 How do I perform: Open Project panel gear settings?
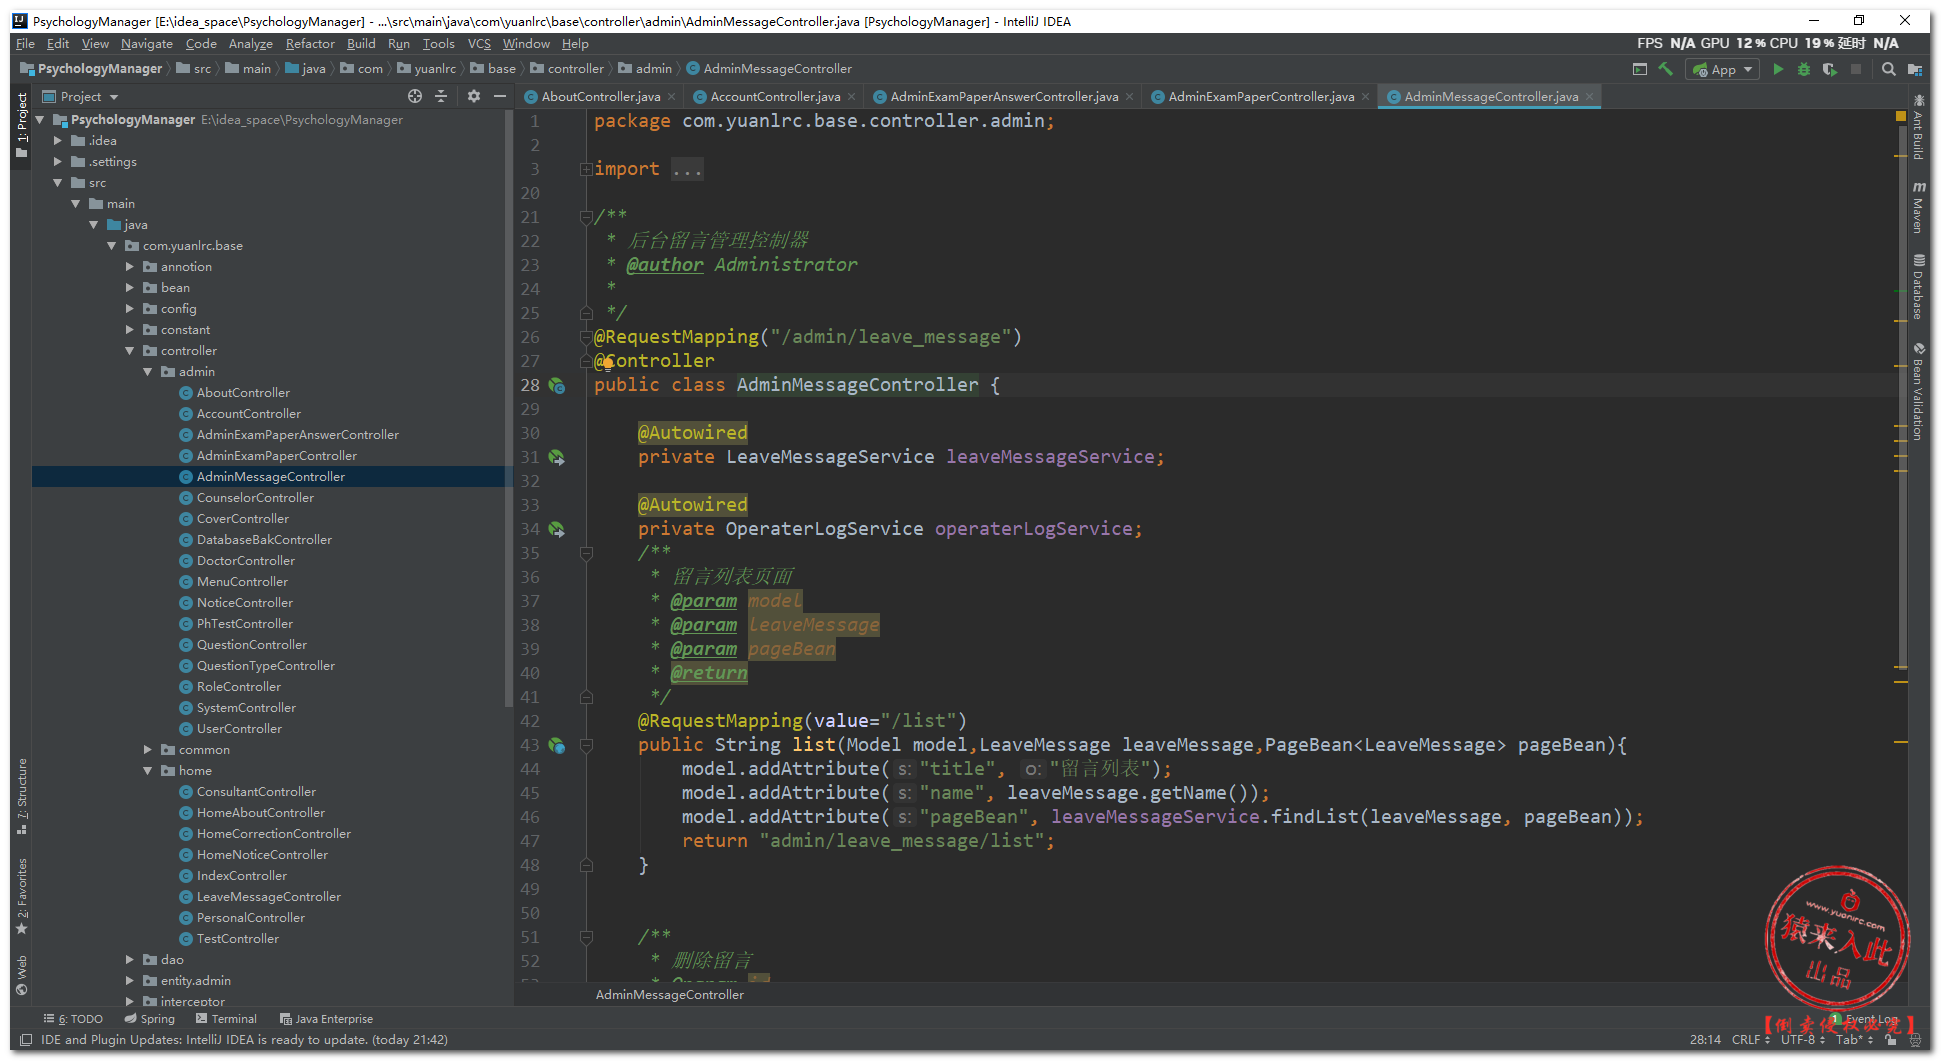[474, 96]
